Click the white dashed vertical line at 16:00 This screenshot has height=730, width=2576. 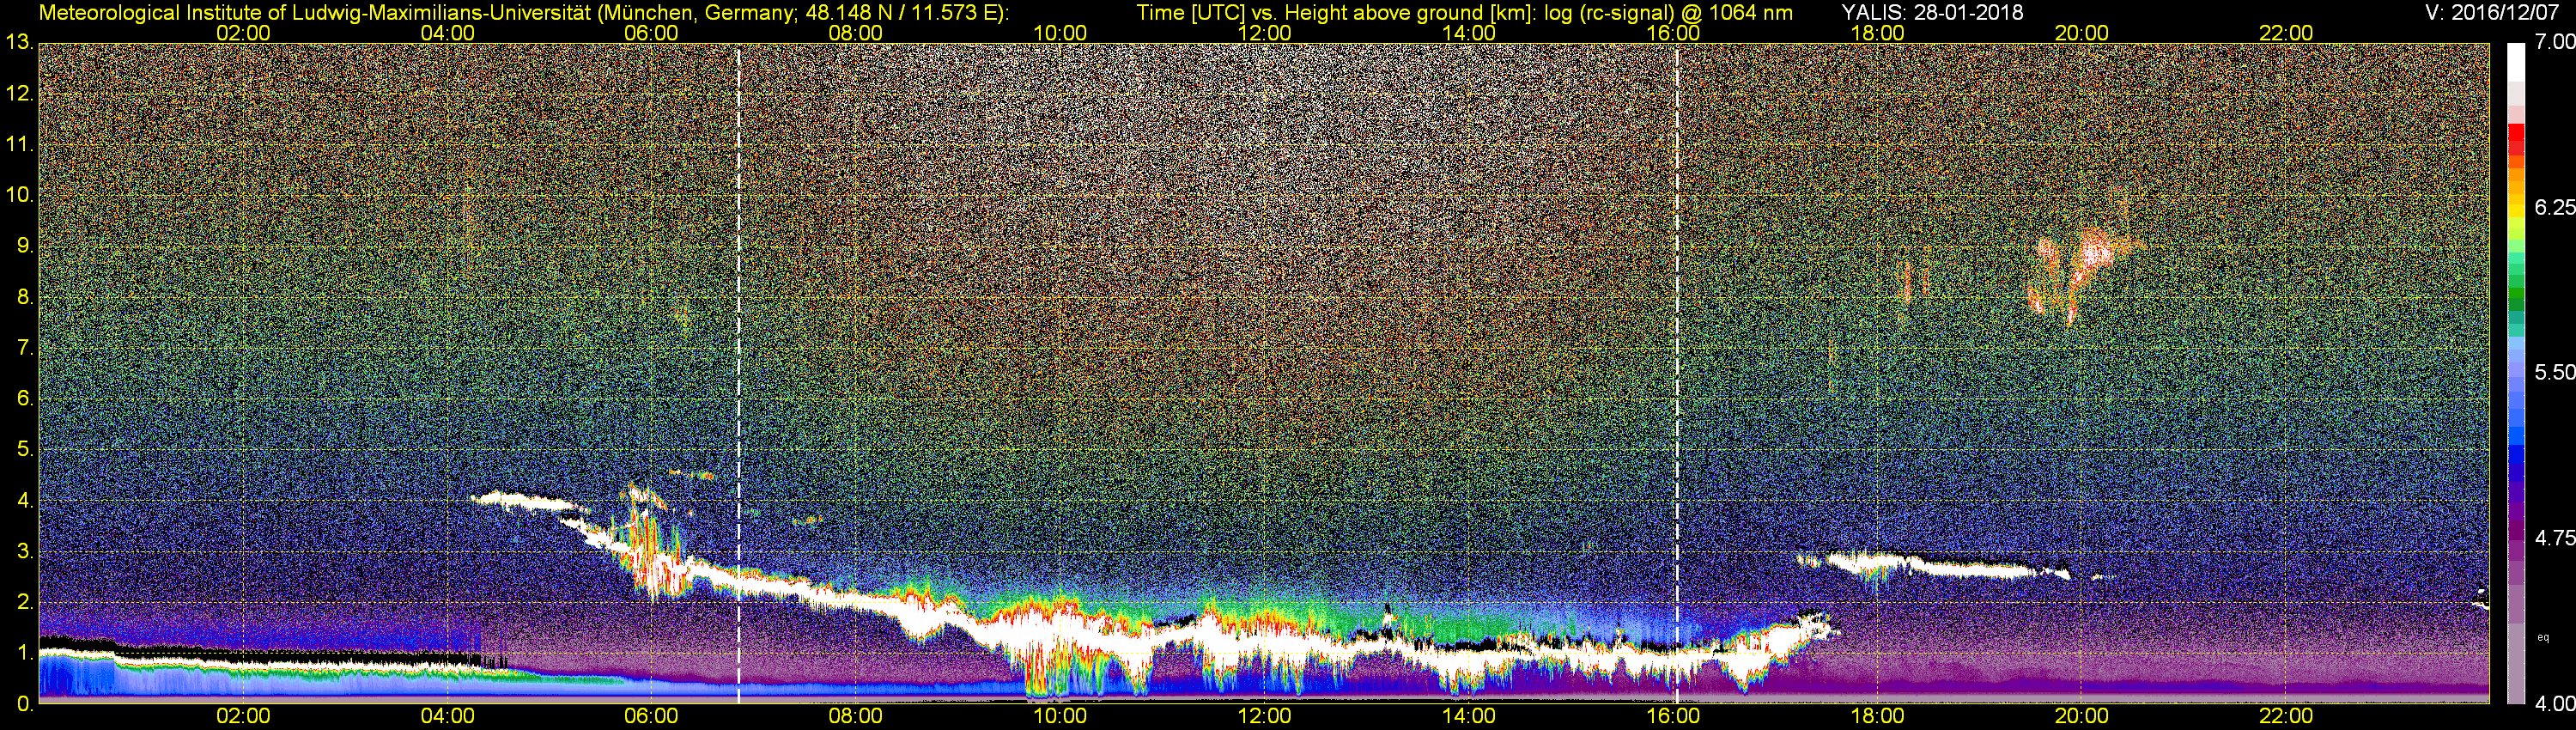[x=1677, y=374]
